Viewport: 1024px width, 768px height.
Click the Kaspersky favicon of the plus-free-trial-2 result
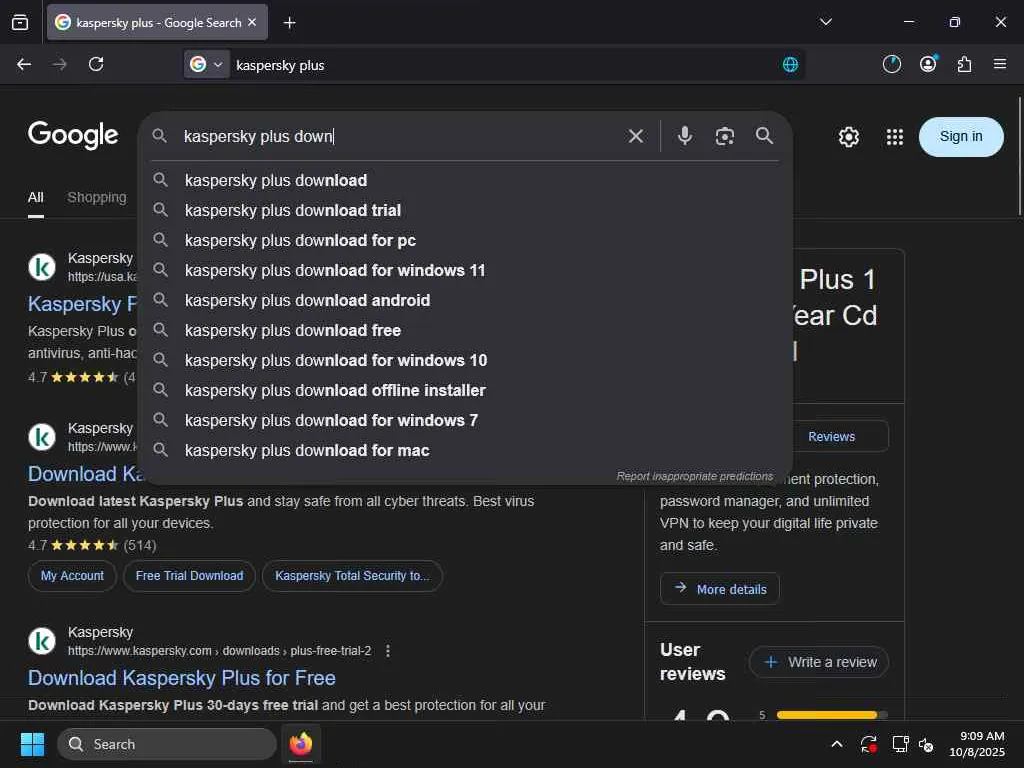[x=42, y=641]
